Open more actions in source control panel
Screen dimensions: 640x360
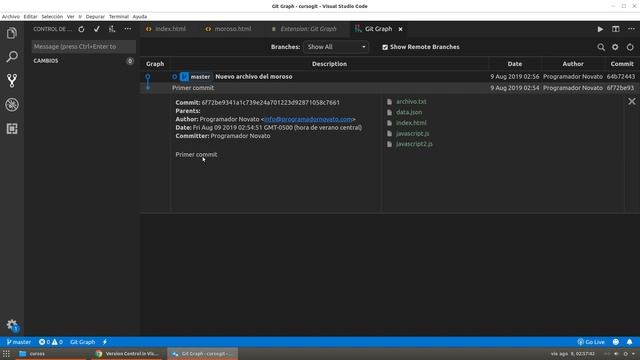128,29
